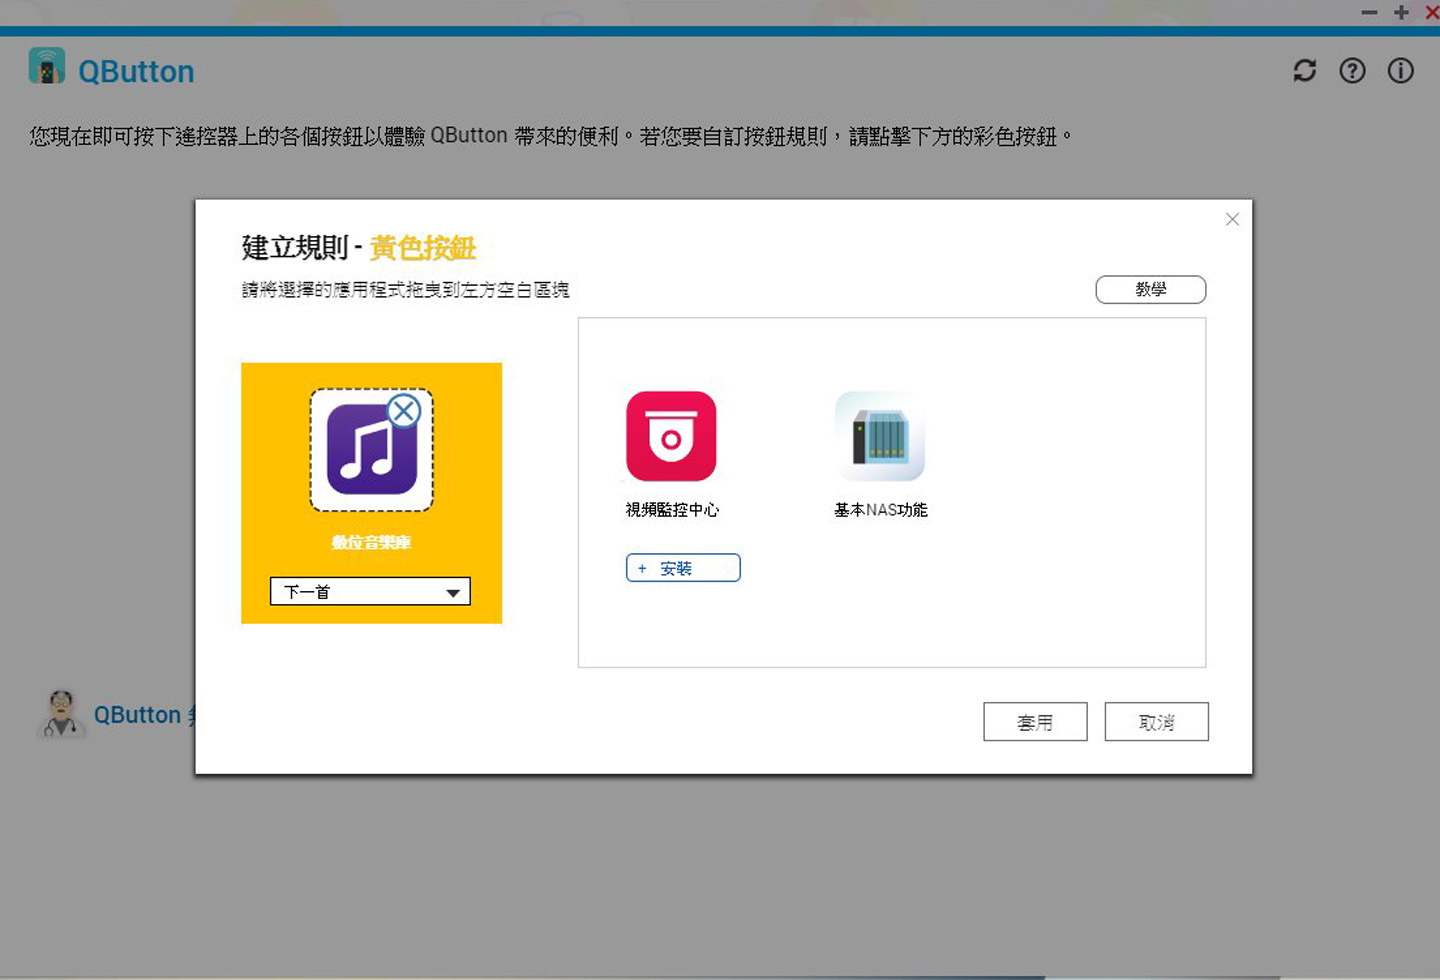Apply the rule with 套用
This screenshot has height=980, width=1440.
tap(1035, 721)
